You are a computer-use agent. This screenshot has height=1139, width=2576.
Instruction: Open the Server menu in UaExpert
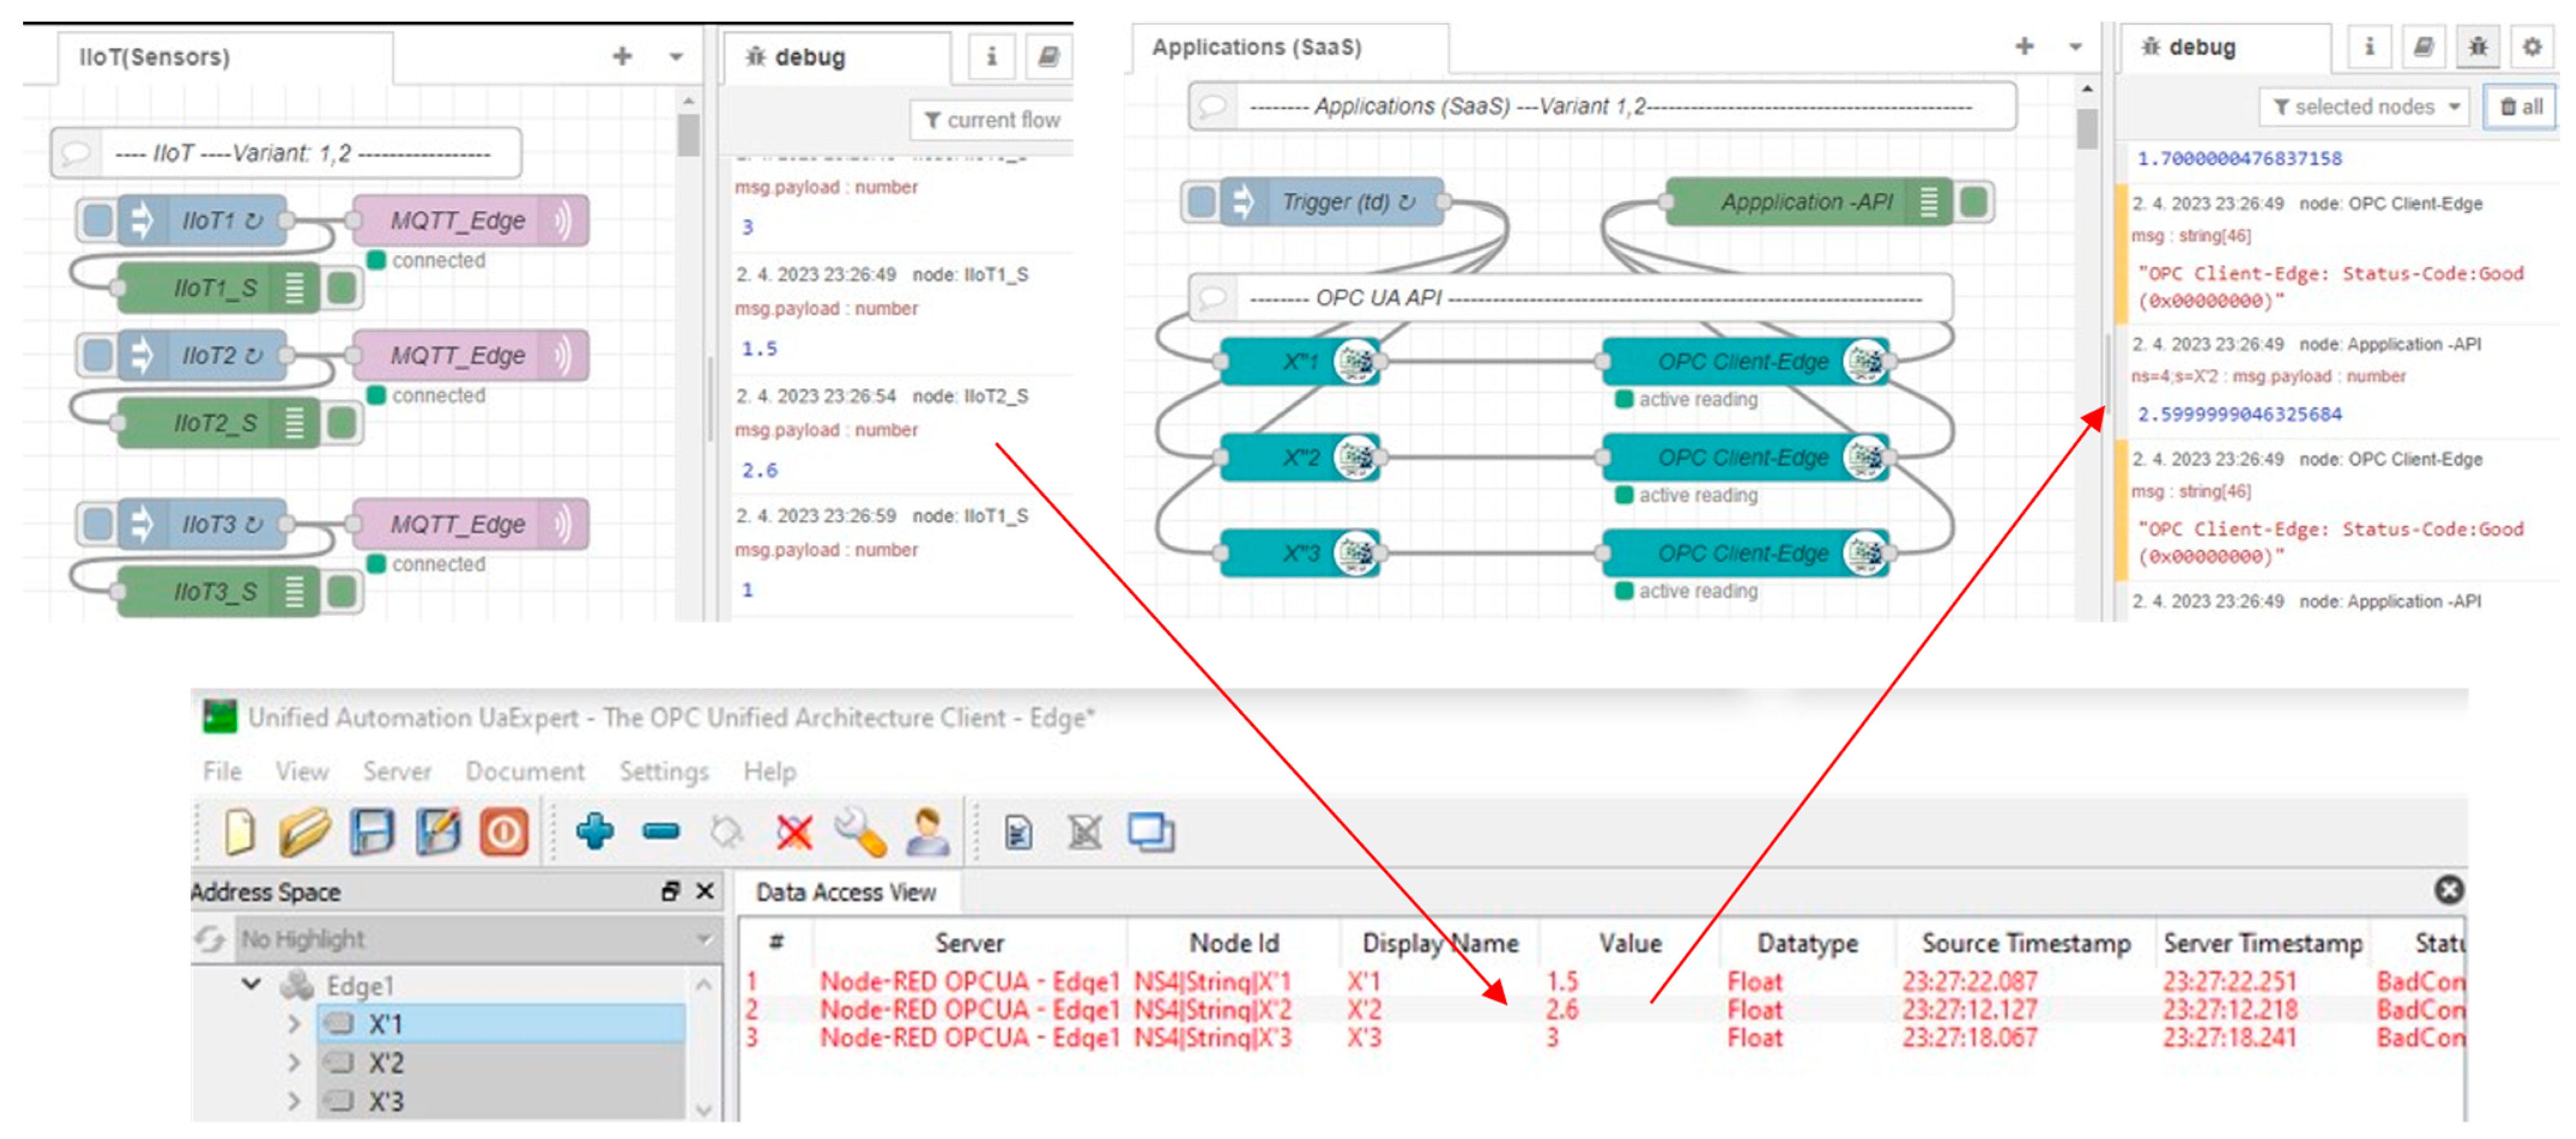click(x=397, y=771)
